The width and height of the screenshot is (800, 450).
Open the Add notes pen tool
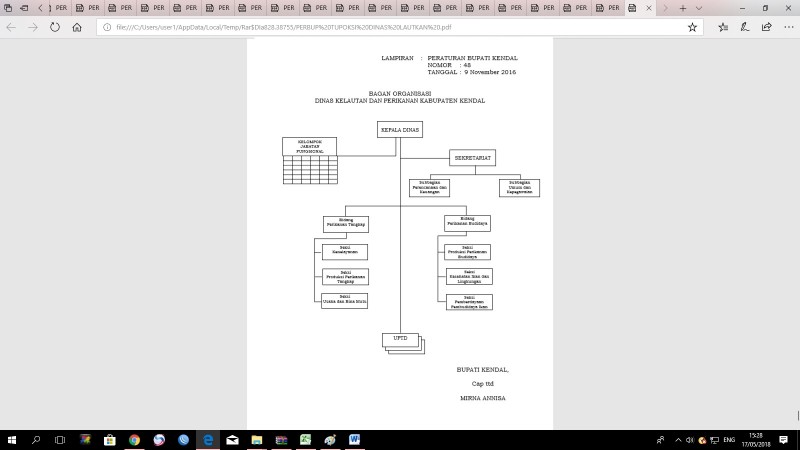pyautogui.click(x=741, y=27)
